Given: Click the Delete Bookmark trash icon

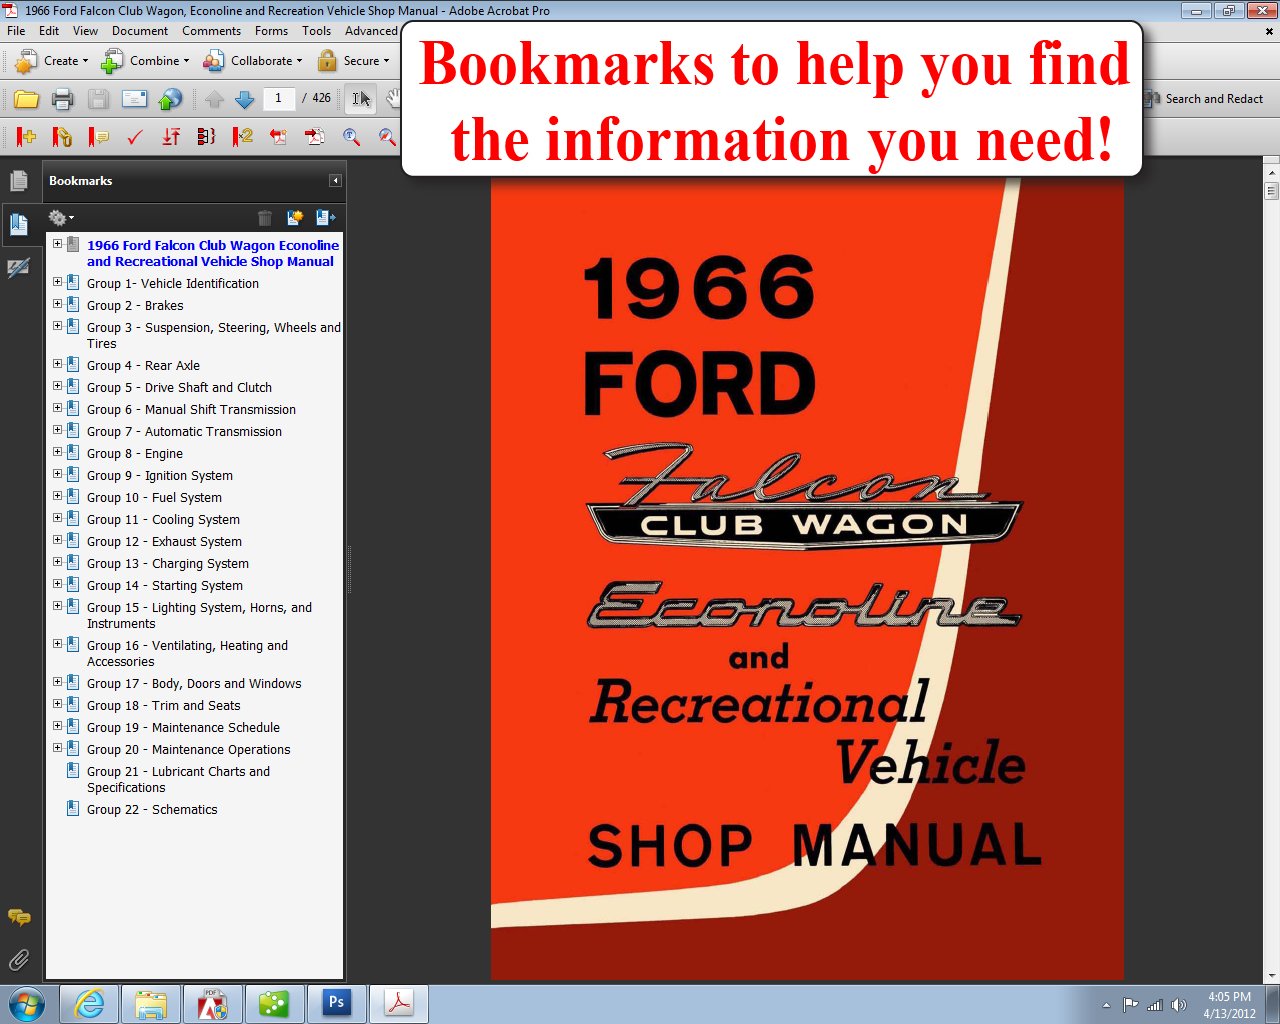Looking at the screenshot, I should click(x=264, y=217).
